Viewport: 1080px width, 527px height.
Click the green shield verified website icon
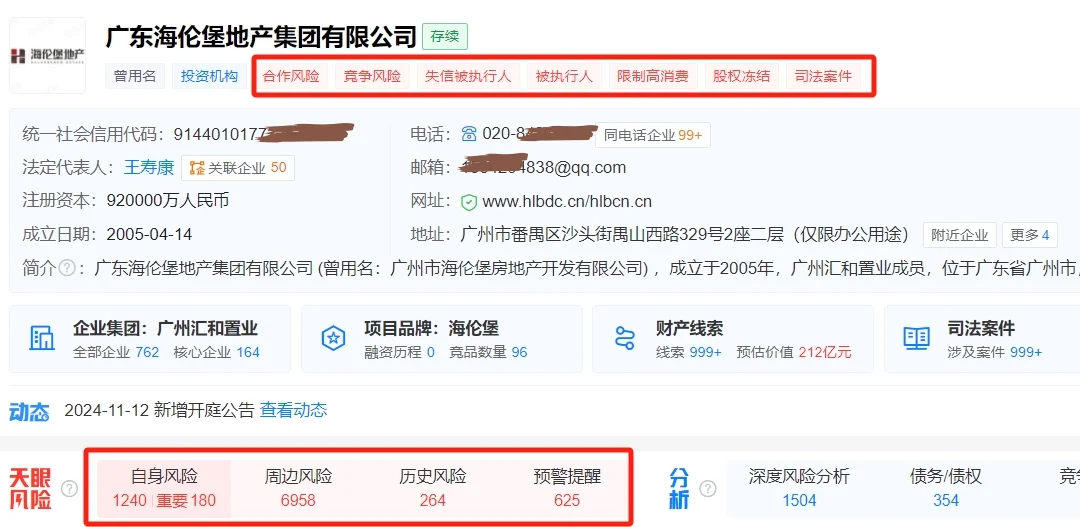point(469,202)
